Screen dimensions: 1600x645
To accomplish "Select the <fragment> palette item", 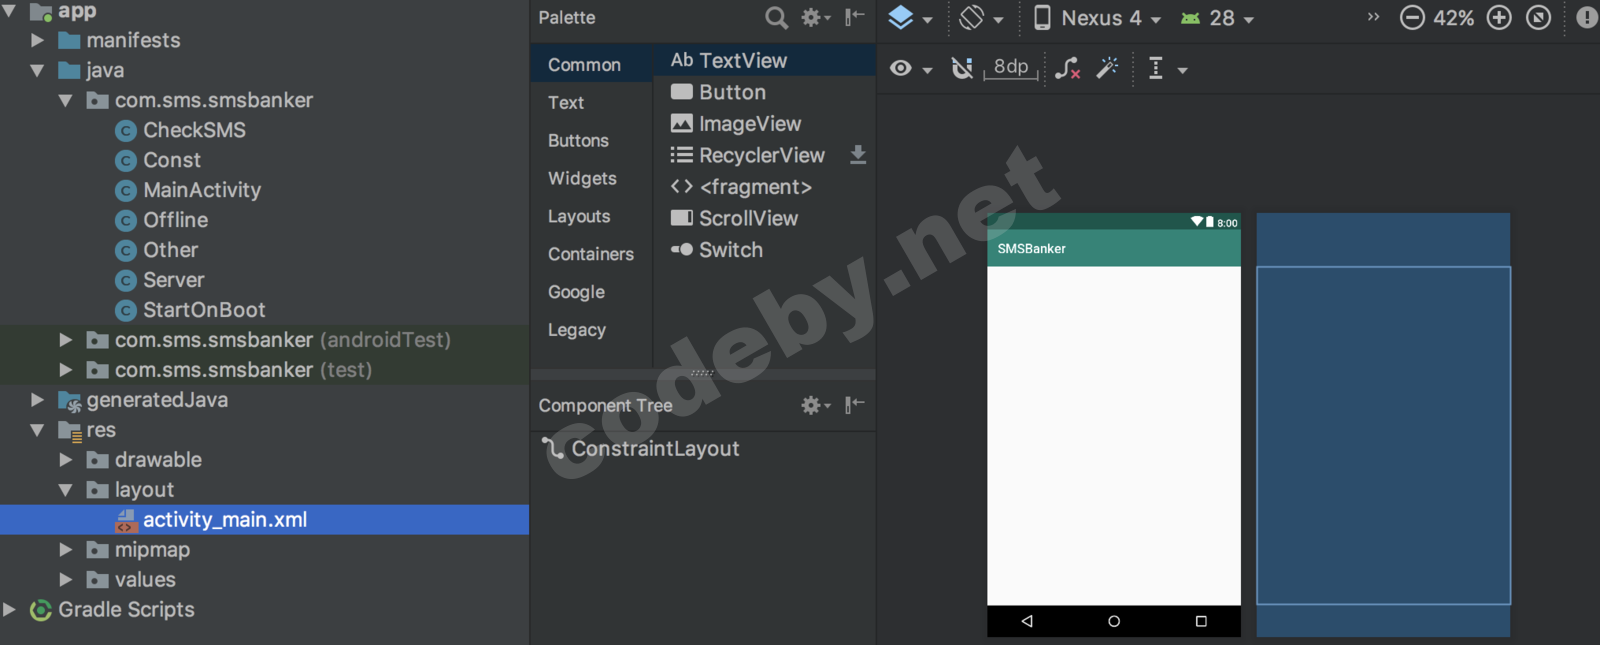I will coord(765,187).
